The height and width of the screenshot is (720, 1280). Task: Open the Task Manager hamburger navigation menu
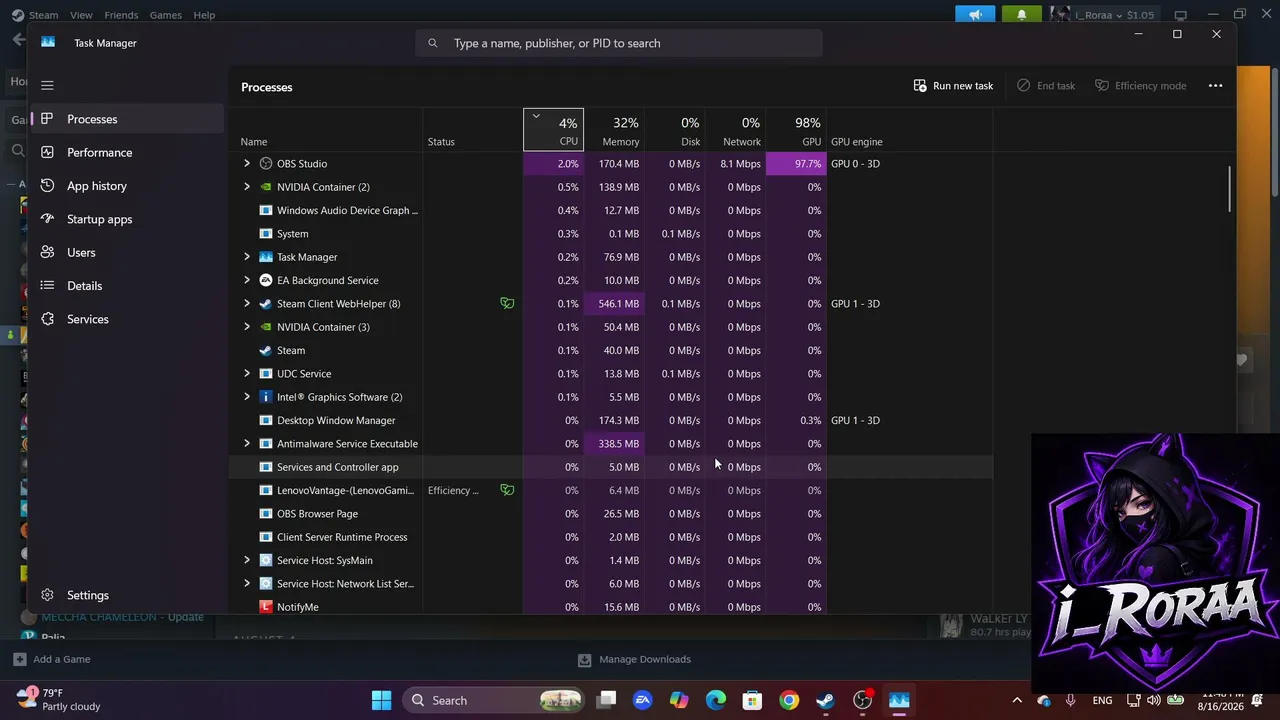click(47, 86)
